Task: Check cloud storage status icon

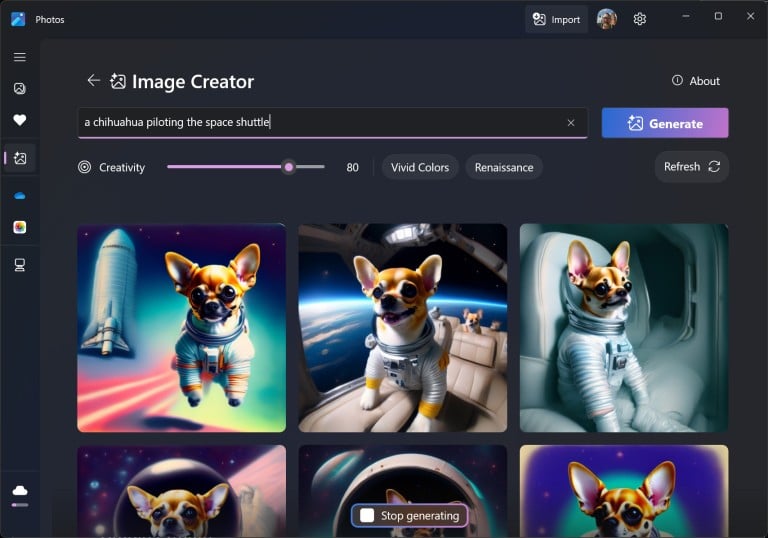Action: click(20, 490)
